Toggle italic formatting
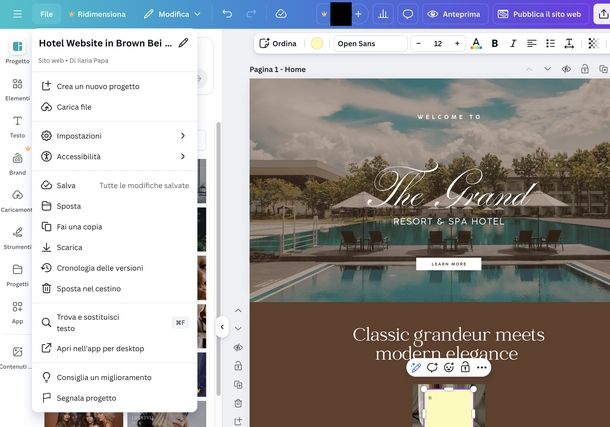Screen dimensions: 610x427 [513, 44]
